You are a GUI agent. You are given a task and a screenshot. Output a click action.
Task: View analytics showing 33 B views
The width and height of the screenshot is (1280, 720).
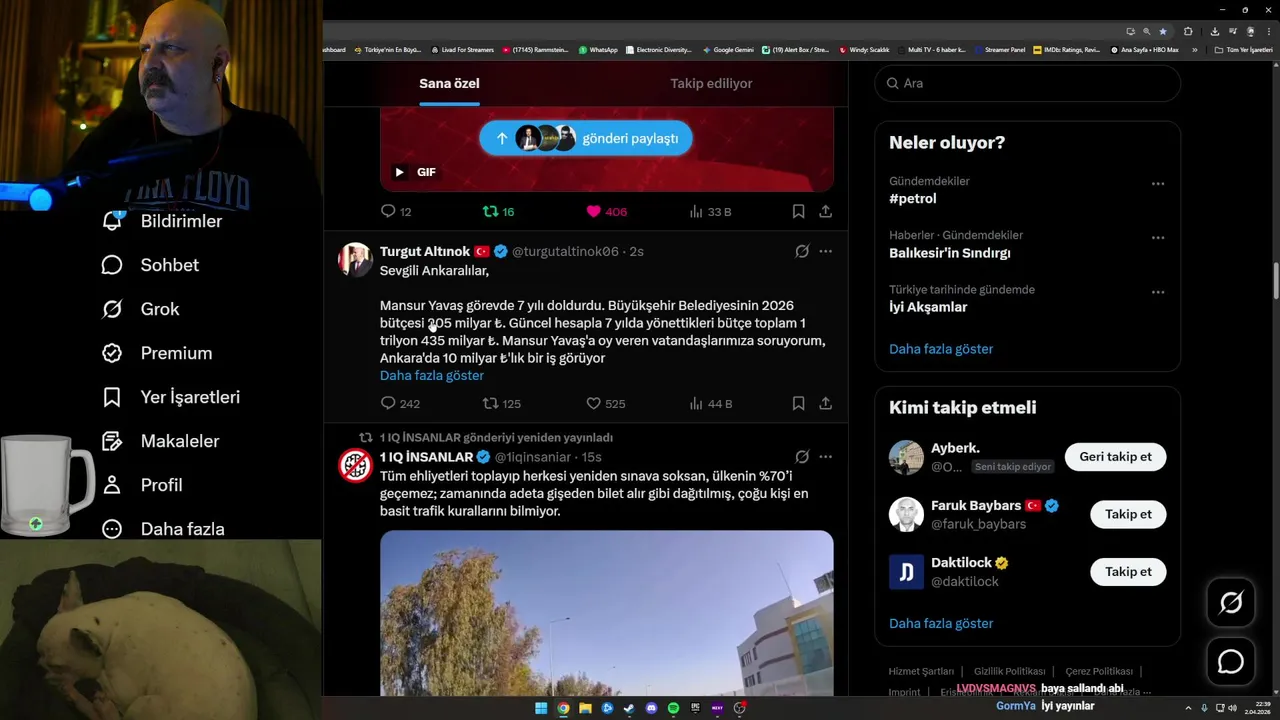[x=710, y=211]
